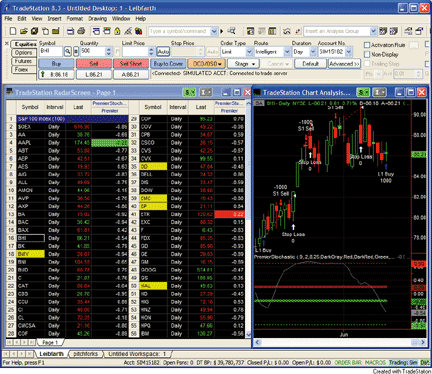432x374 pixels.
Task: Open the OCO/OSO dropdown button
Action: click(206, 64)
